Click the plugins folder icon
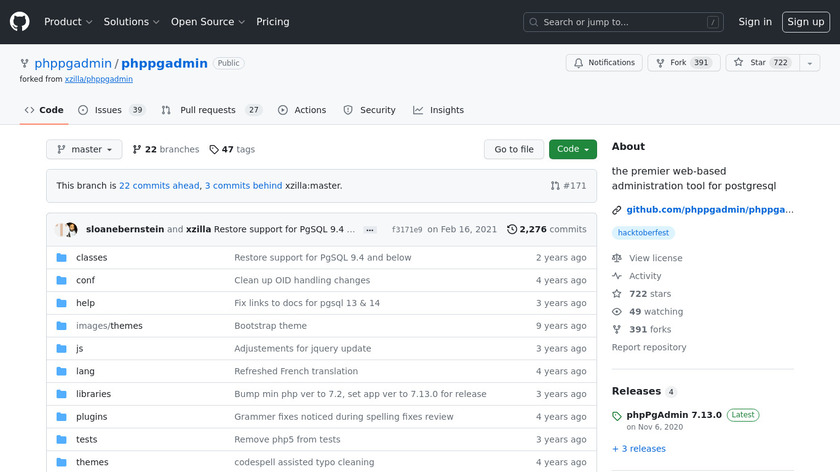This screenshot has height=472, width=840. coord(62,417)
